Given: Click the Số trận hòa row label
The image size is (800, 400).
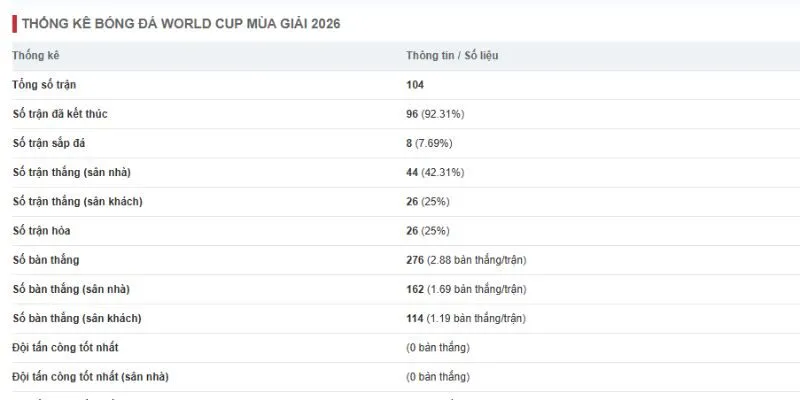Looking at the screenshot, I should tap(41, 231).
